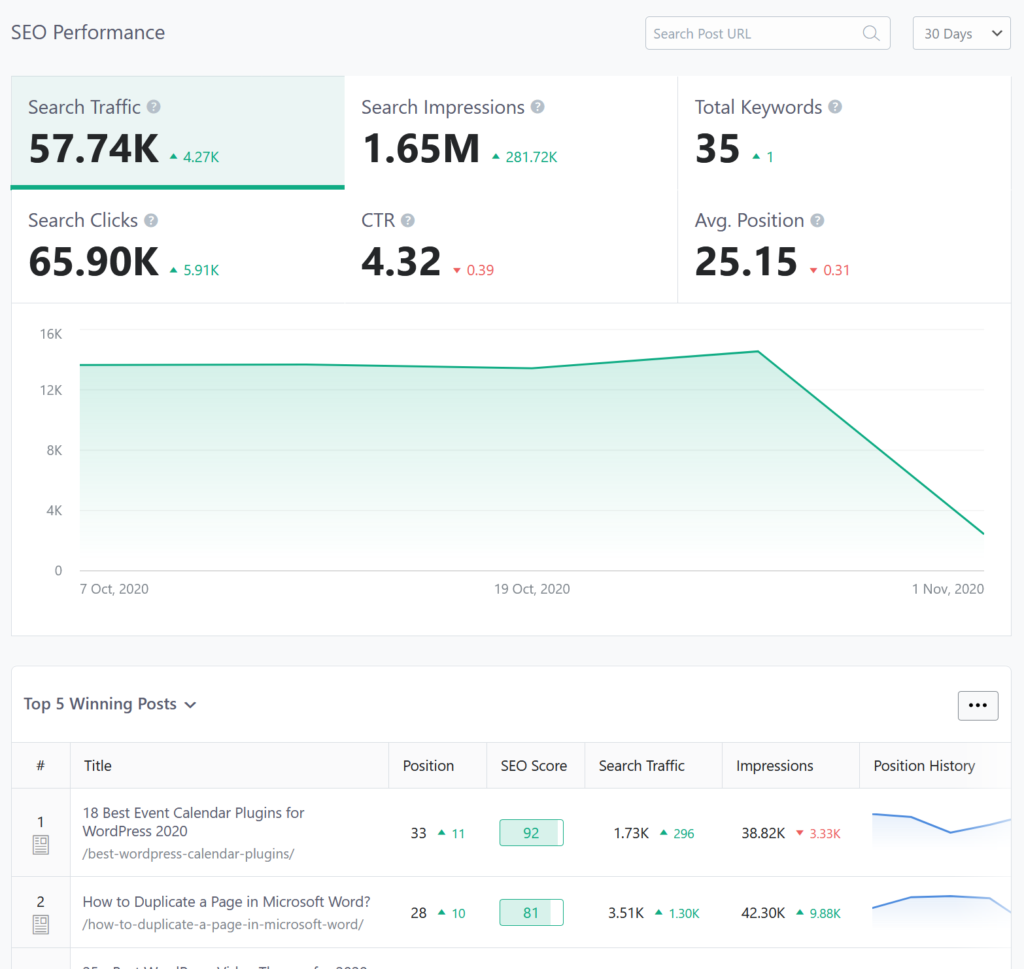Click the SEO score 92 bar
Viewport: 1024px width, 969px height.
pos(531,833)
